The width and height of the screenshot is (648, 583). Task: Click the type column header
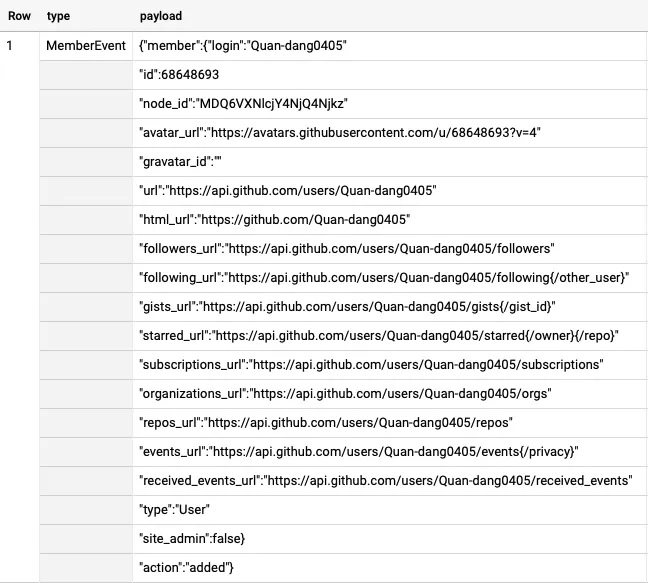57,17
